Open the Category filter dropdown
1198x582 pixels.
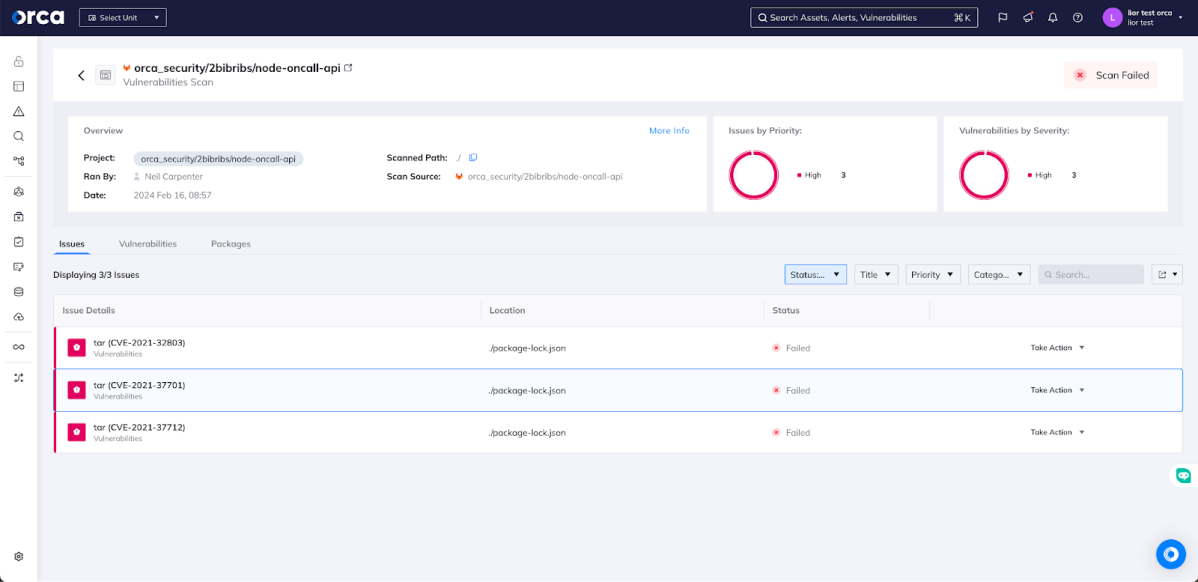point(999,274)
